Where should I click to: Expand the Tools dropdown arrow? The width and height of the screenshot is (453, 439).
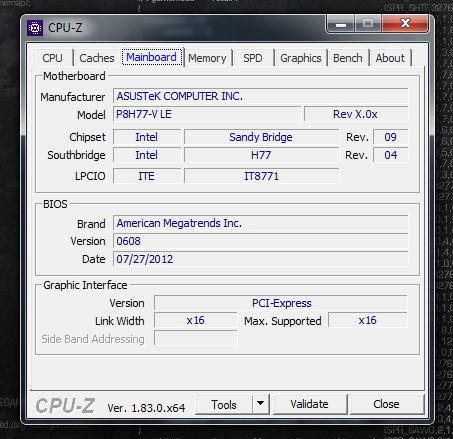tap(261, 405)
